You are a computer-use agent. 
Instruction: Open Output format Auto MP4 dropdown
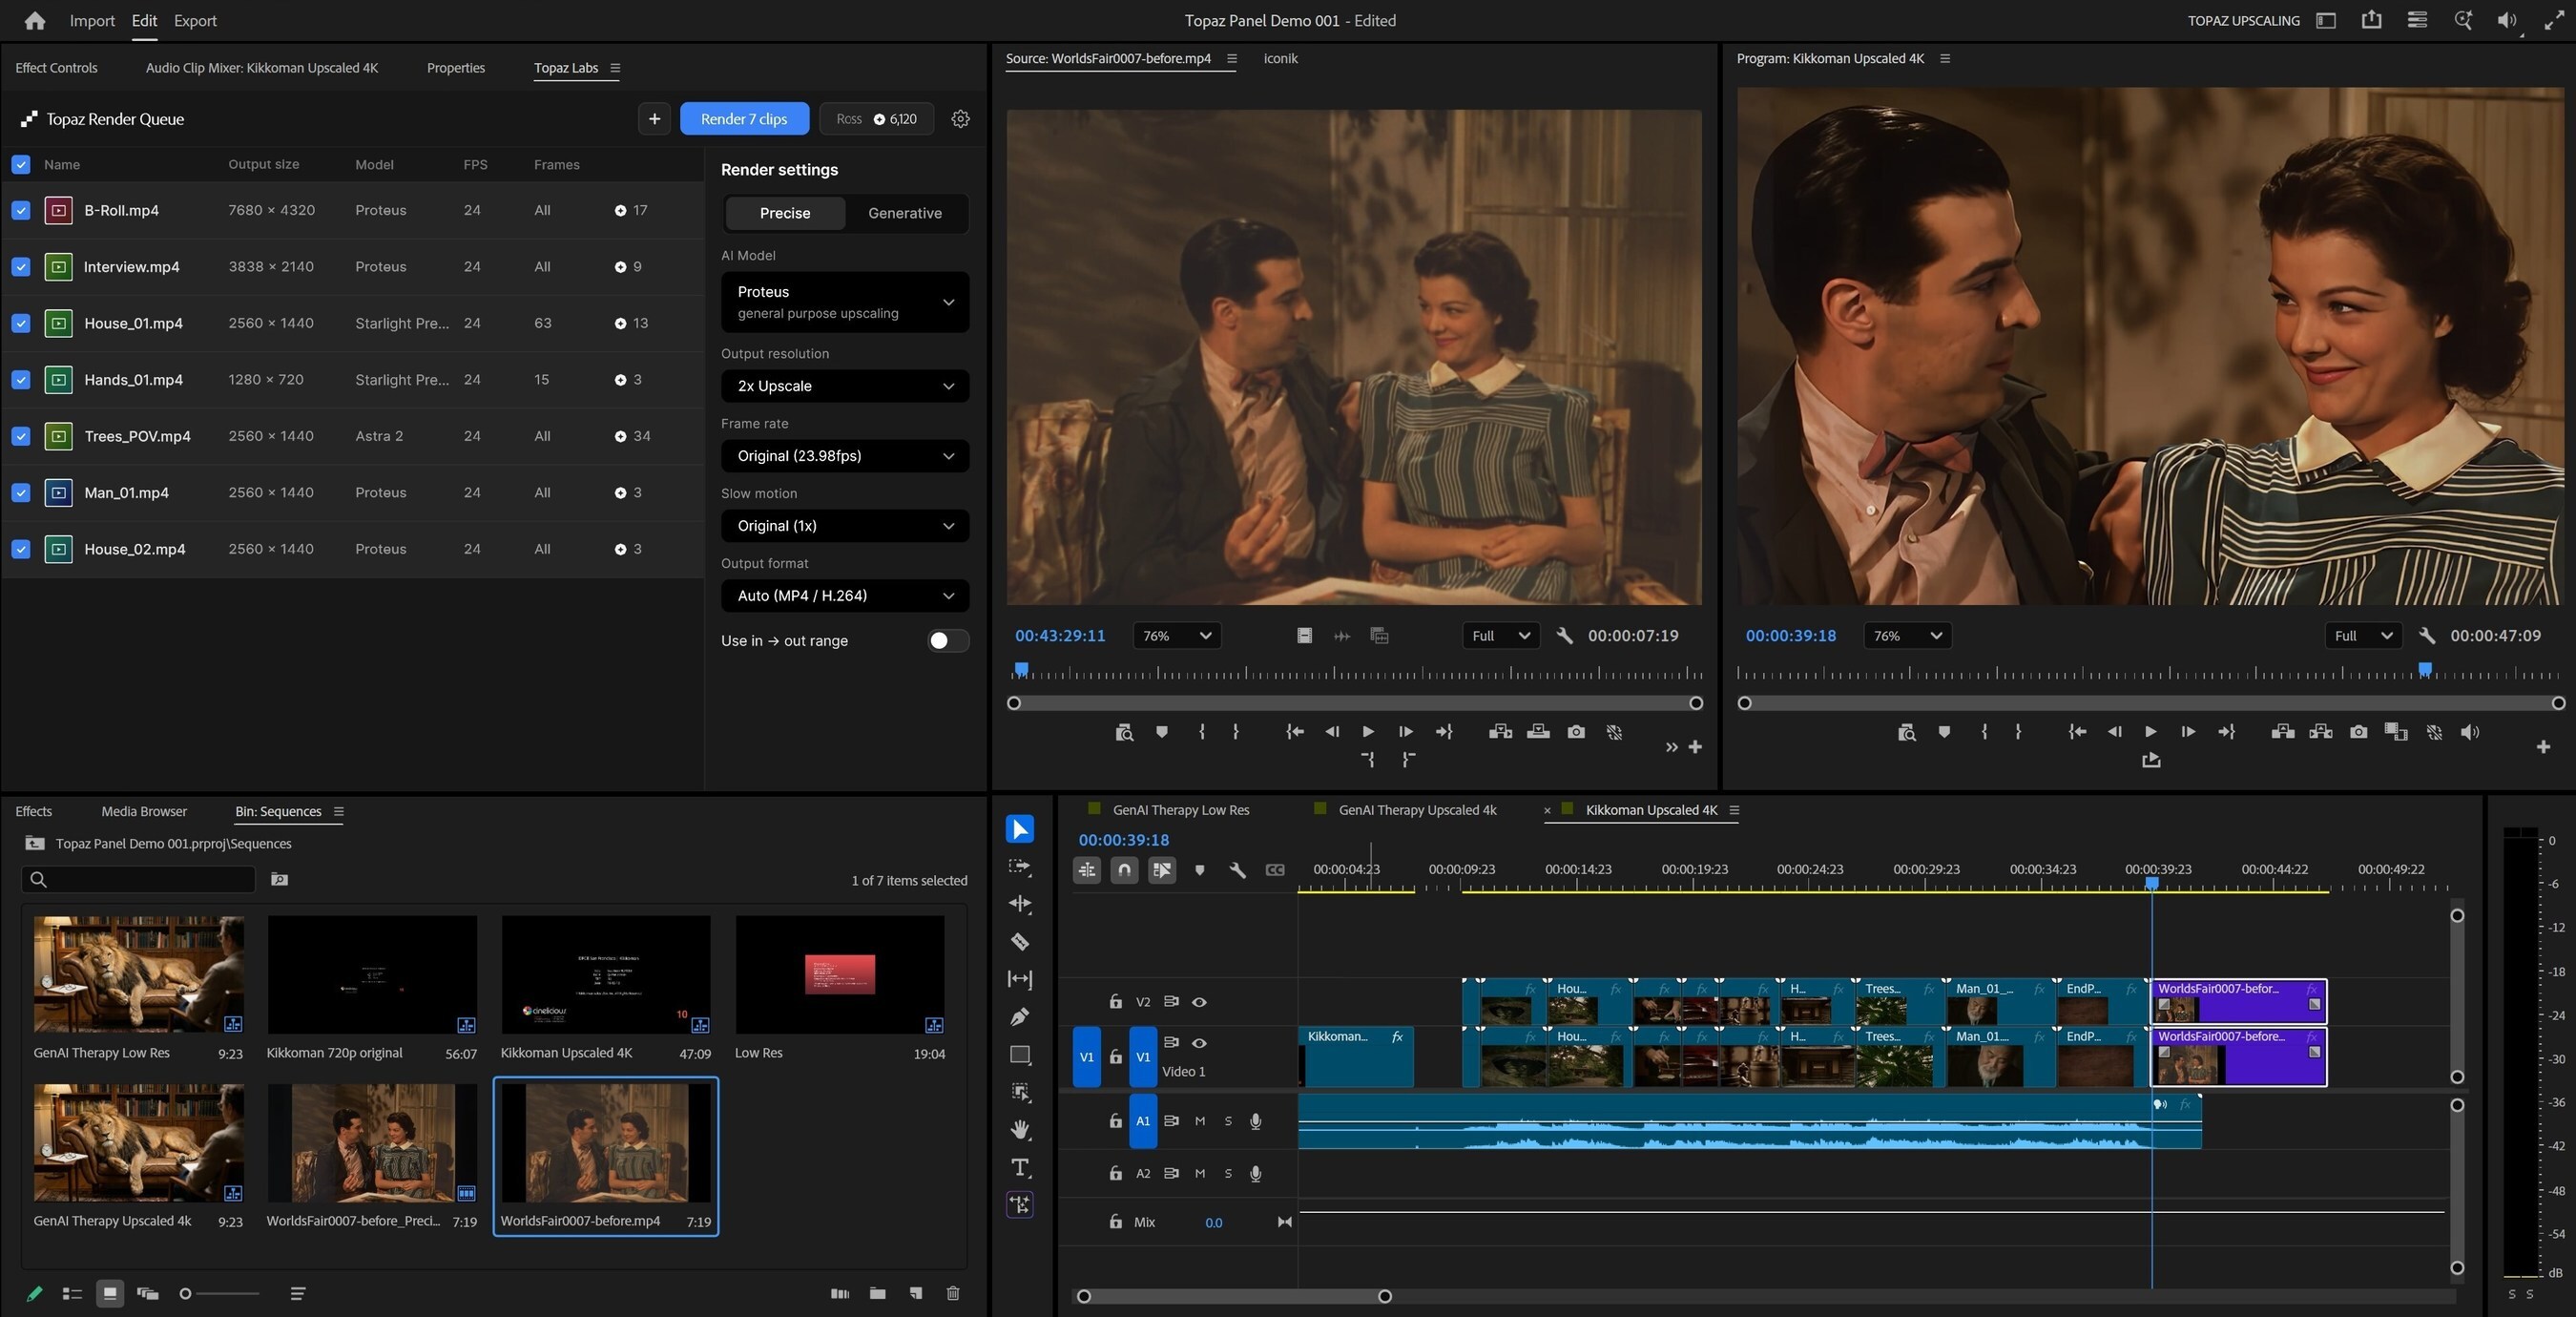[x=845, y=596]
